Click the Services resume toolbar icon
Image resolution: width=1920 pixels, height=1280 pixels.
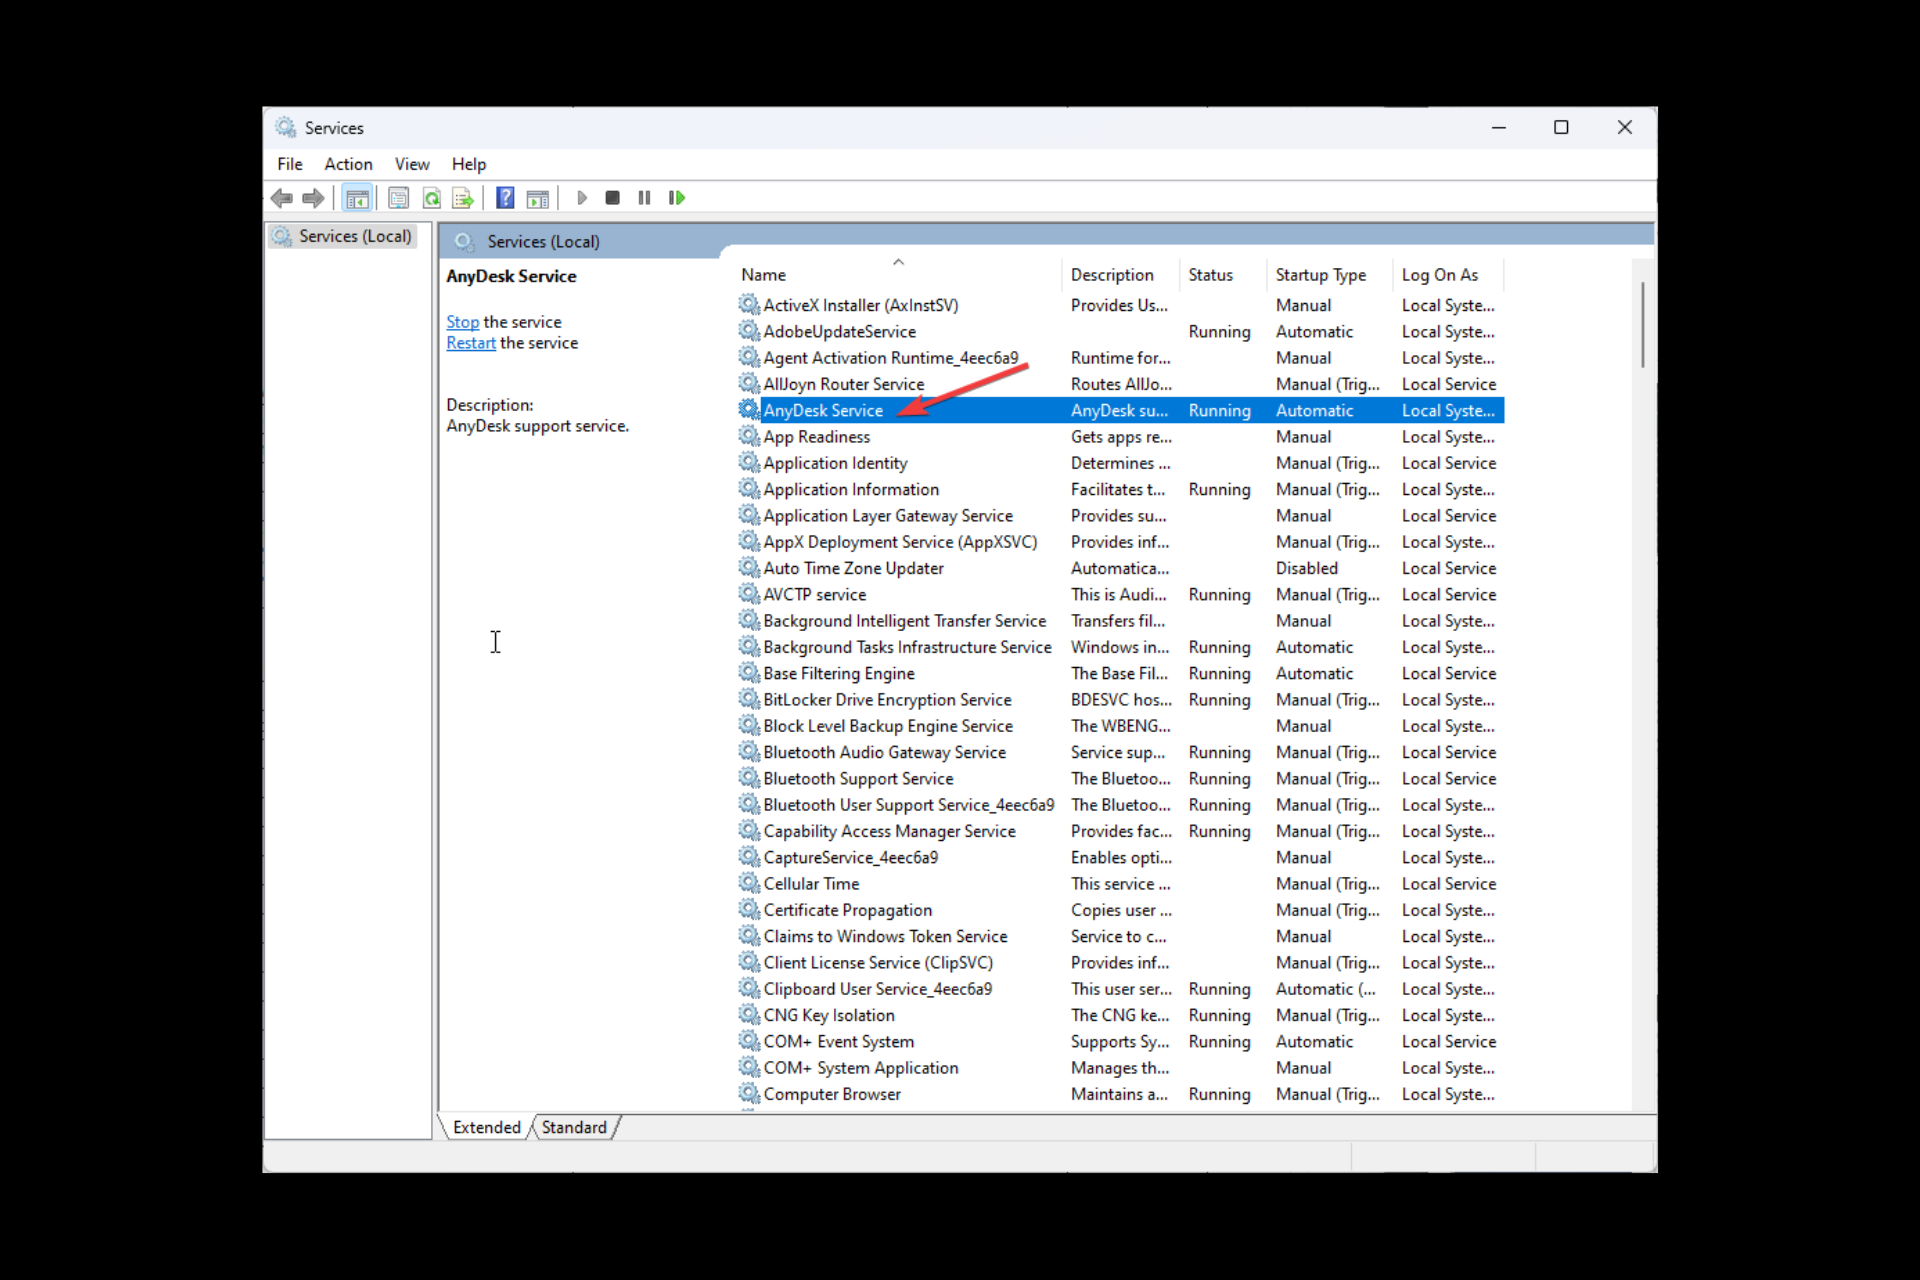(x=676, y=197)
